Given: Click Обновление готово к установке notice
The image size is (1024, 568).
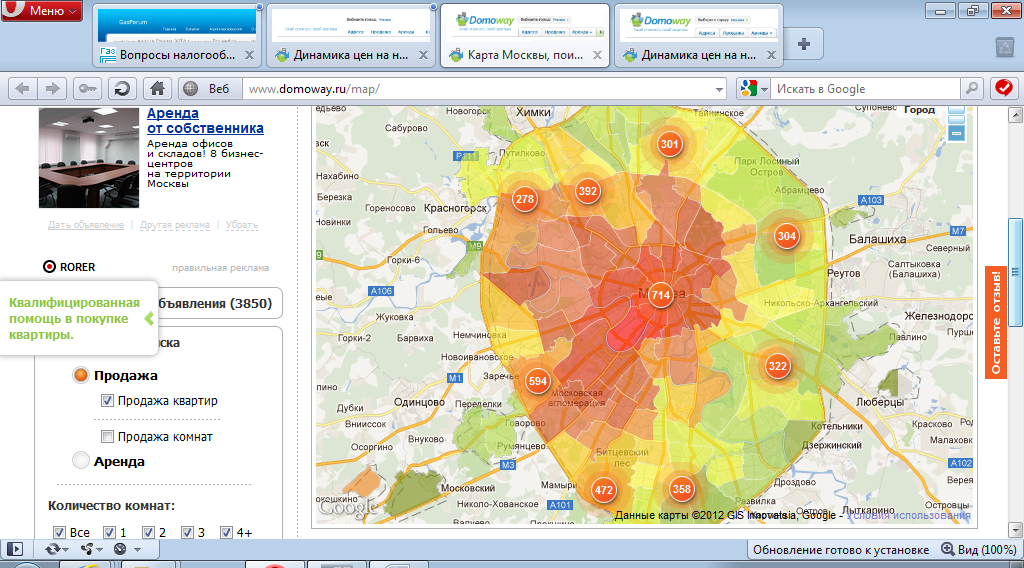Looking at the screenshot, I should click(x=840, y=550).
